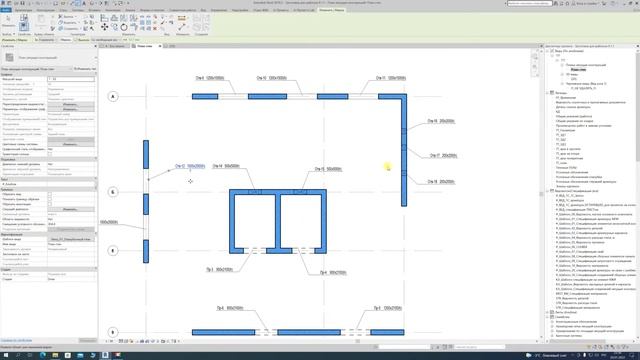Click grid bubble Б in the plan view
The width and height of the screenshot is (640, 360).
(x=113, y=192)
